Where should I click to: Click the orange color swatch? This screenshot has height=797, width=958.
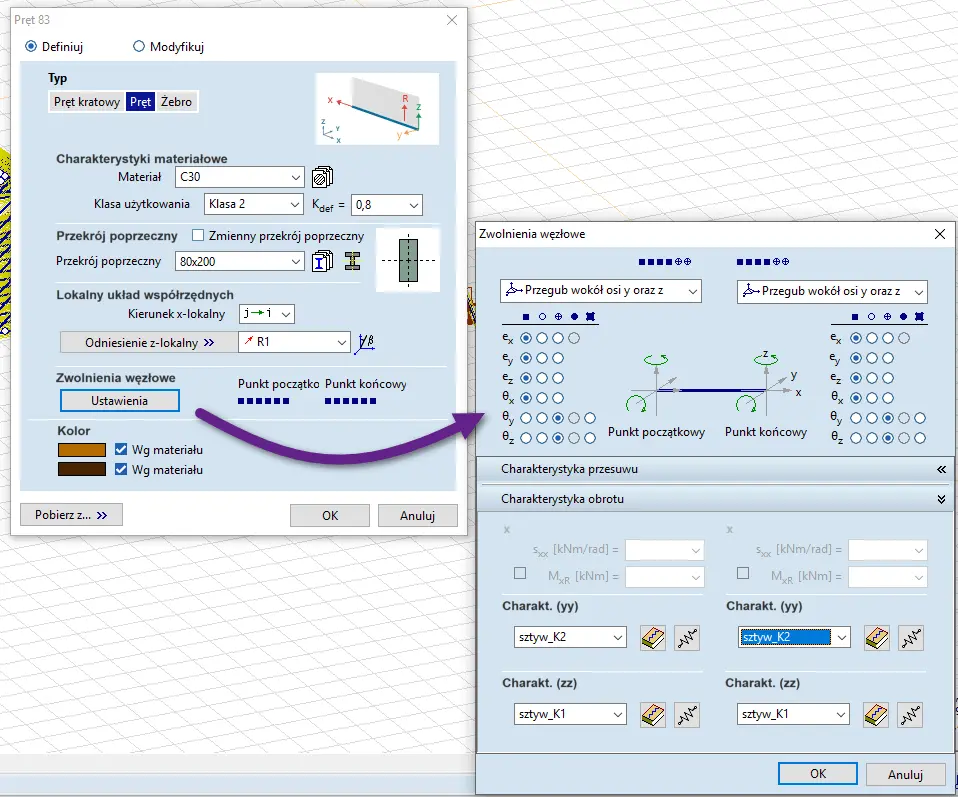[81, 450]
